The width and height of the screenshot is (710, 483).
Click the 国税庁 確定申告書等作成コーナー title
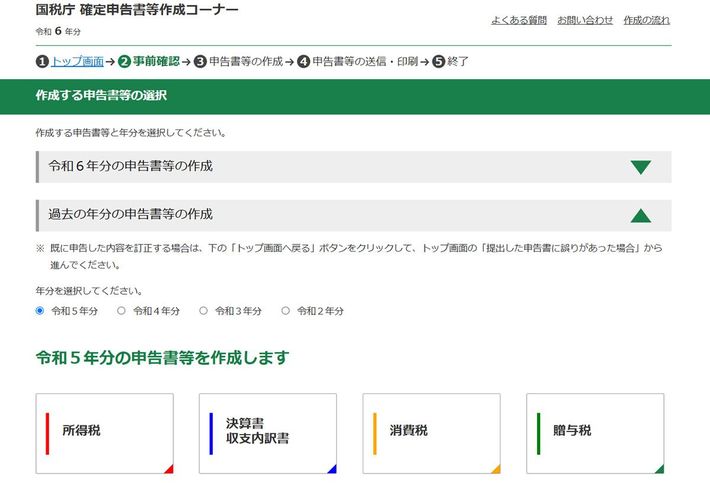point(137,10)
